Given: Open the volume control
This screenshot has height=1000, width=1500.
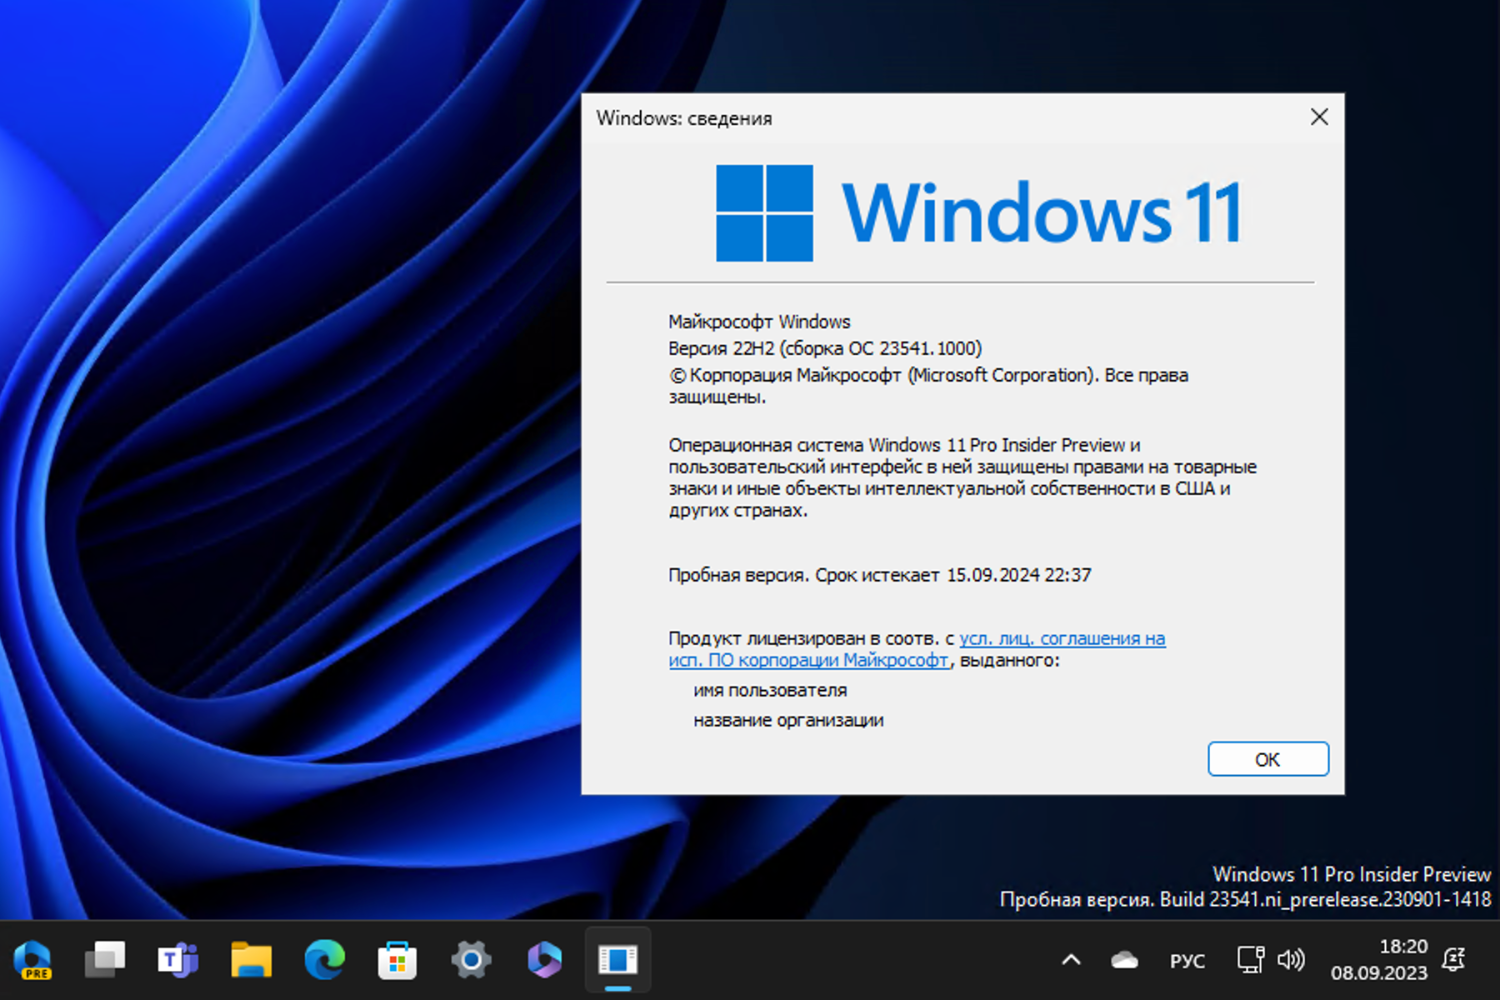Looking at the screenshot, I should coord(1292,960).
